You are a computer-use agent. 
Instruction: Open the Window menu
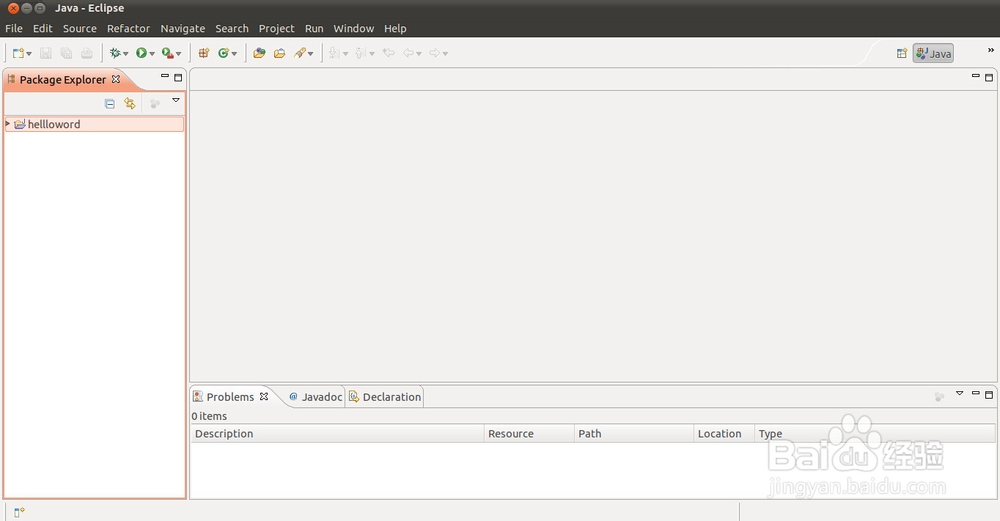click(x=353, y=29)
